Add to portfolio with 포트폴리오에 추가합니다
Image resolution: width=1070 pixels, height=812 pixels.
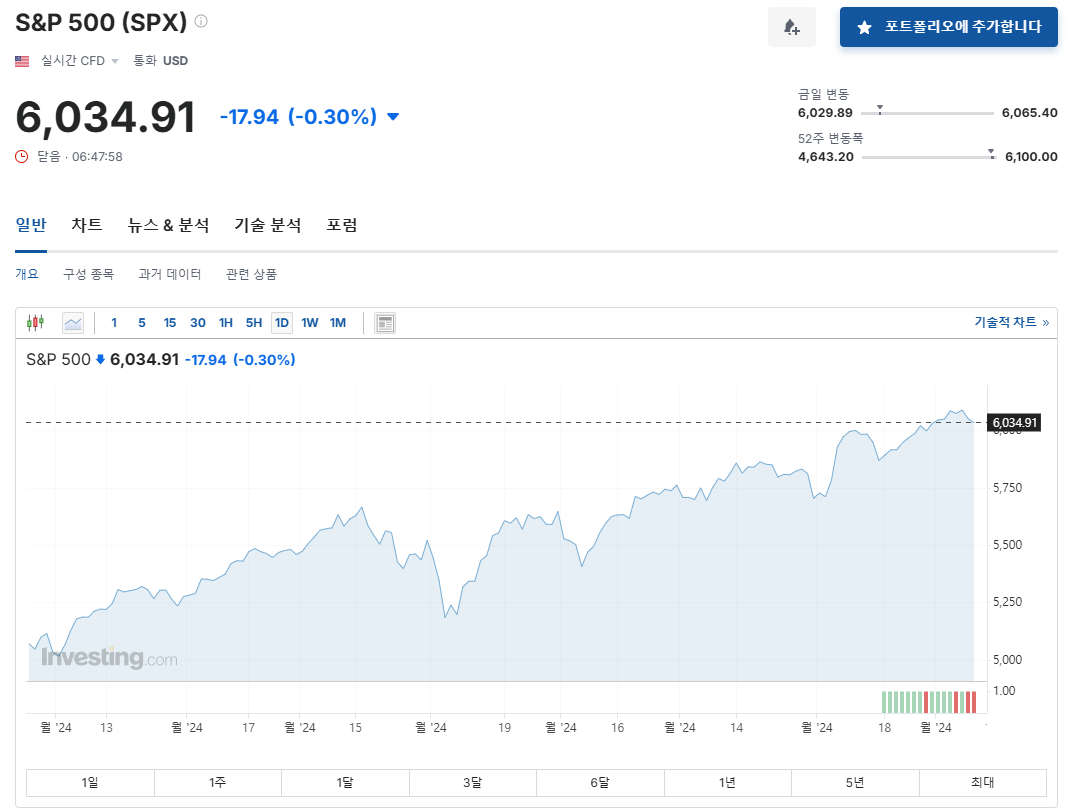[x=949, y=27]
